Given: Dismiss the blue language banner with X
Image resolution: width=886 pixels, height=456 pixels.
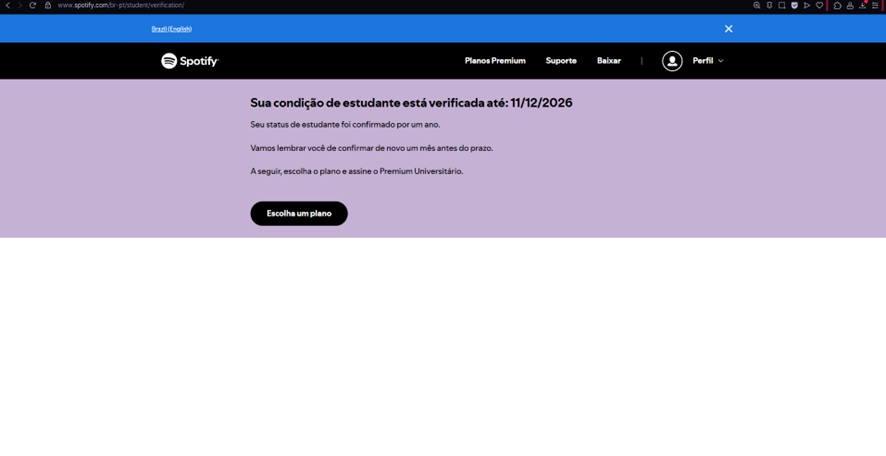Looking at the screenshot, I should [x=728, y=29].
